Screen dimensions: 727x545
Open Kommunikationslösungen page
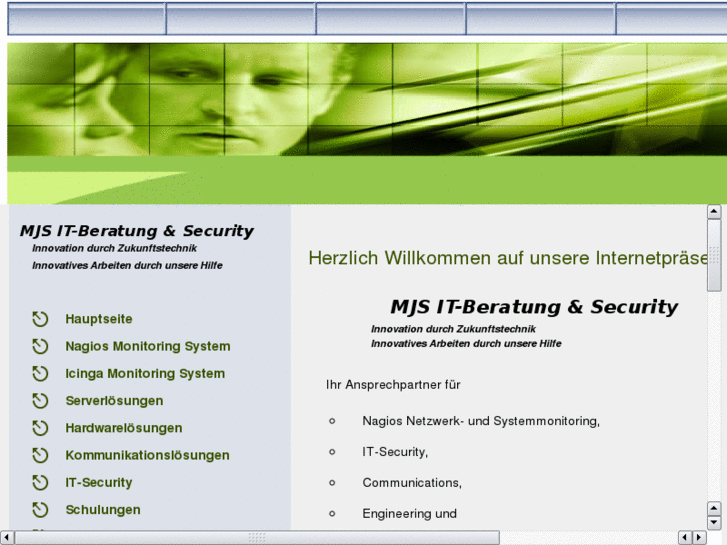tap(147, 455)
